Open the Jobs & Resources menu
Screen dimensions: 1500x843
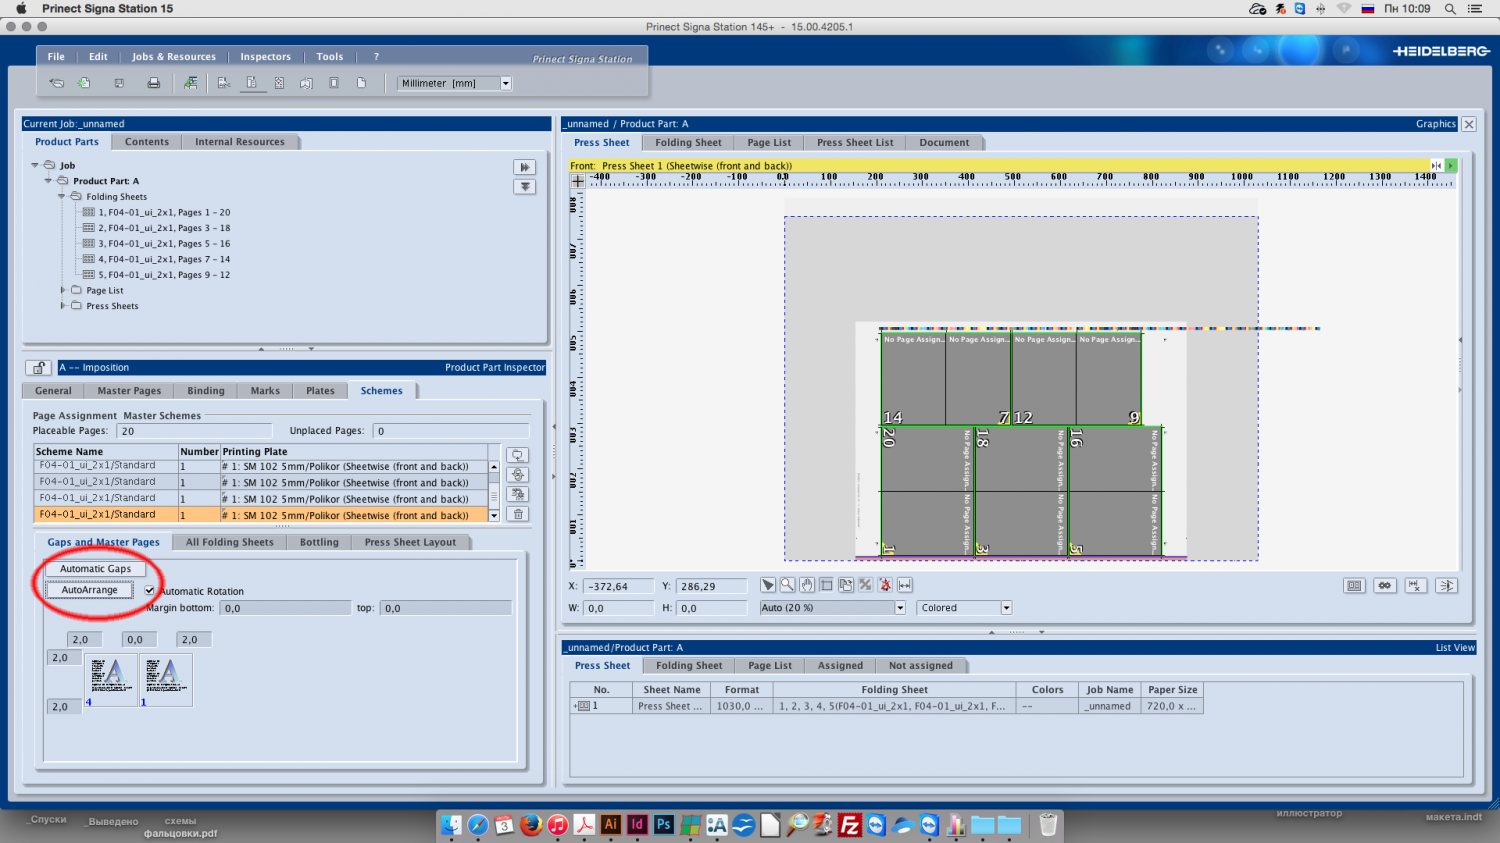click(173, 57)
